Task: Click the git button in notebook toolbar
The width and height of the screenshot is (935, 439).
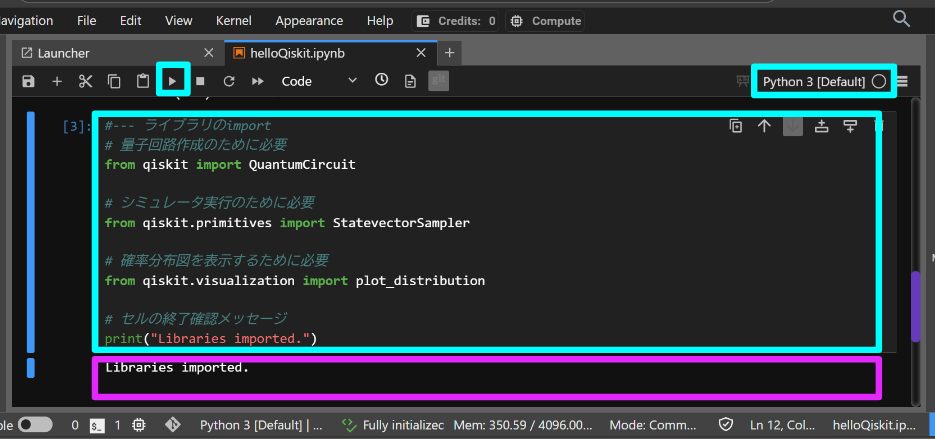Action: point(438,81)
